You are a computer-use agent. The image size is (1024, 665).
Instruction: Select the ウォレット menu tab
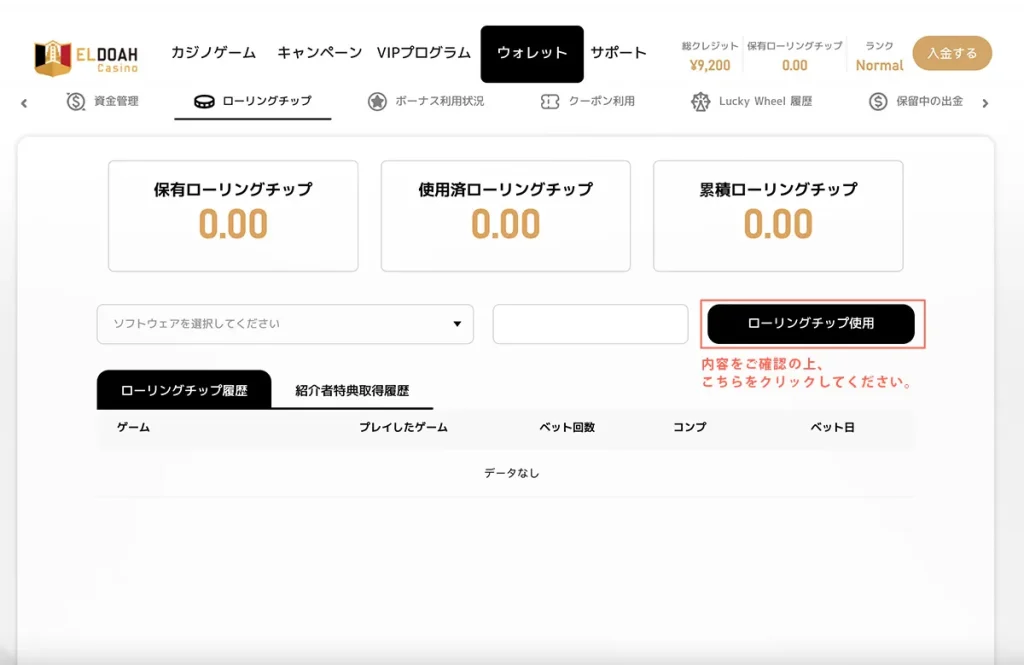click(532, 54)
